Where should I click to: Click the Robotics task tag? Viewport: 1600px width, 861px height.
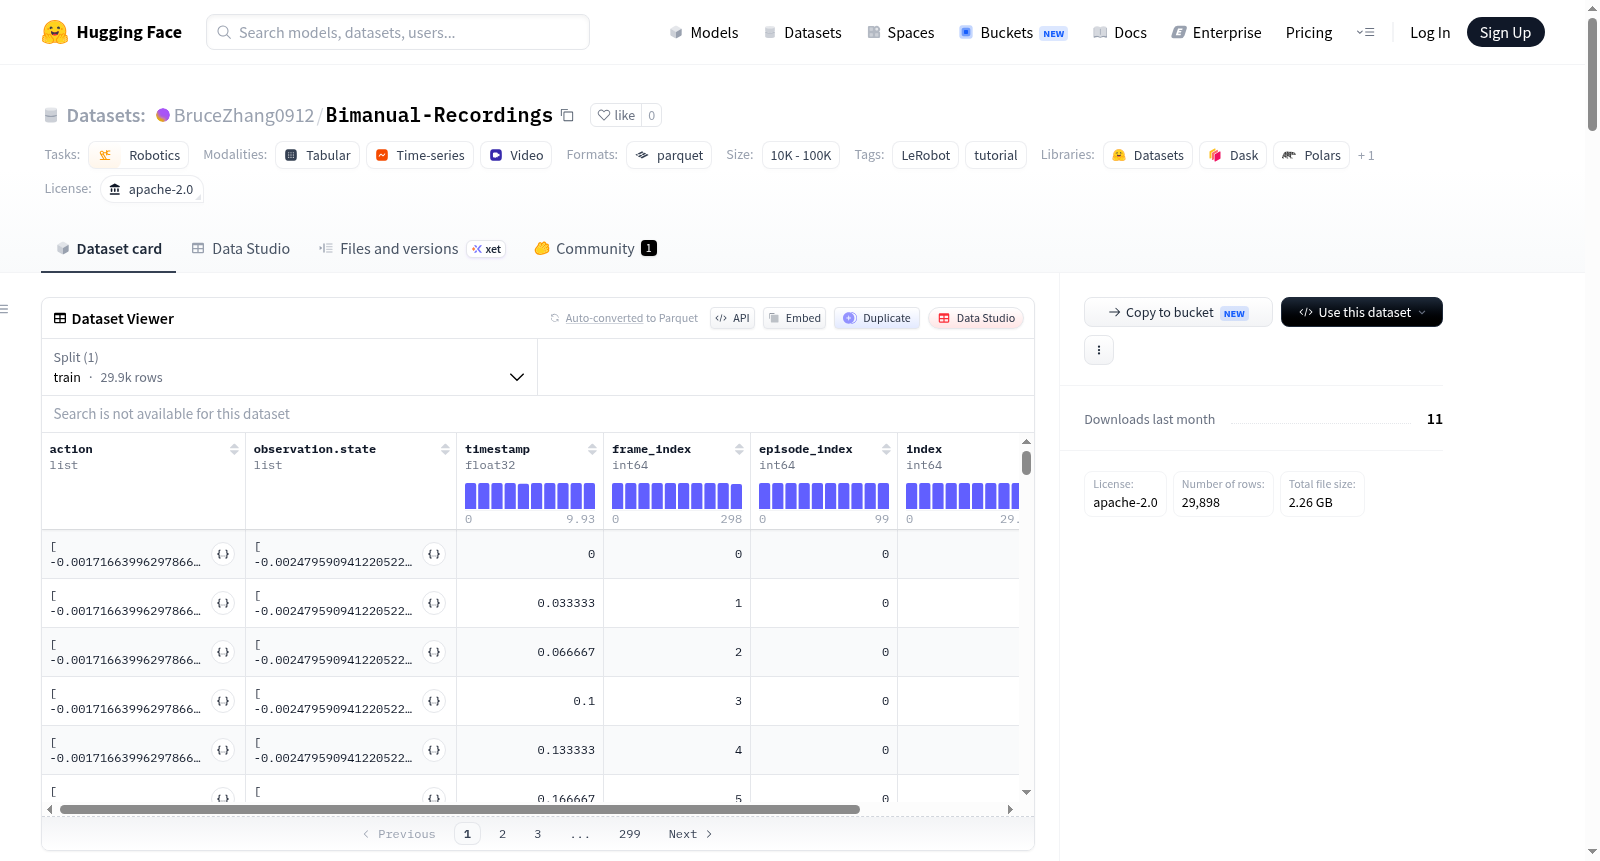139,155
